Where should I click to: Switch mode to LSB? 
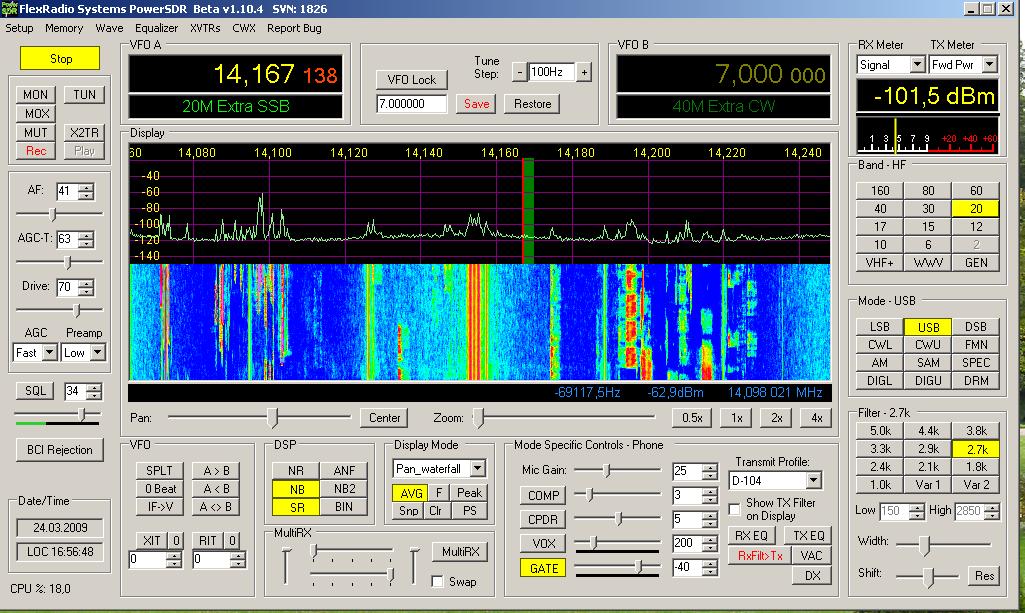[880, 327]
